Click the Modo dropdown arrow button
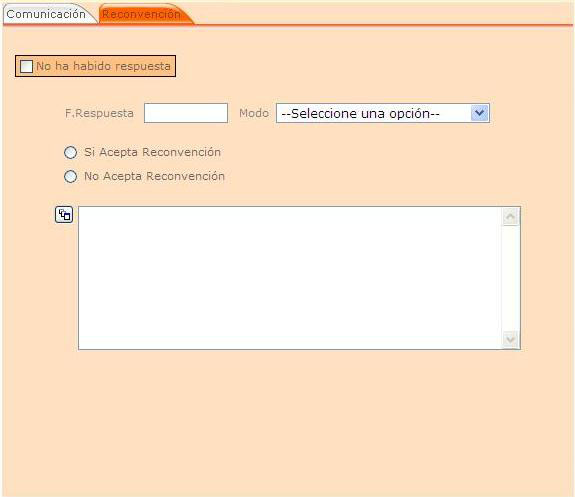575x497 pixels. [479, 113]
